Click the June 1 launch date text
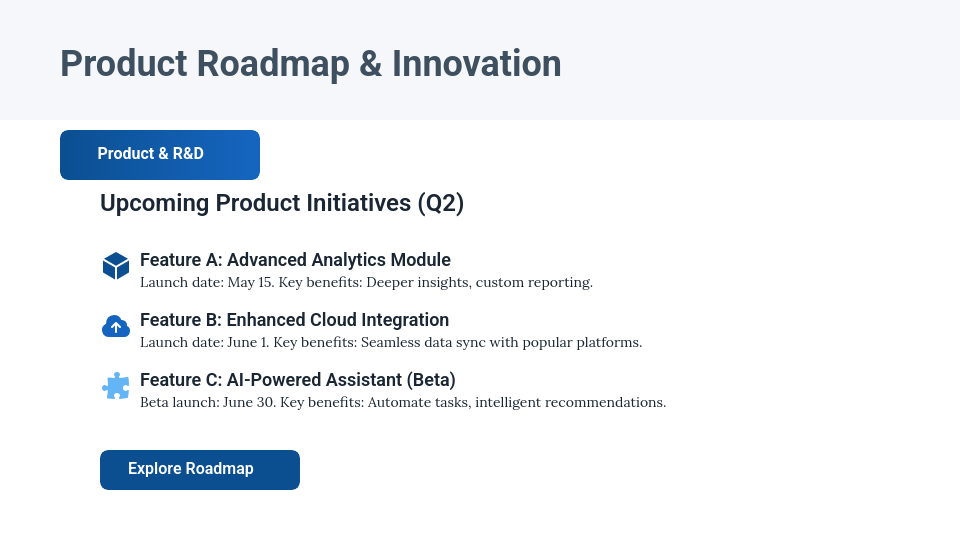Viewport: 960px width, 540px height. coord(247,343)
